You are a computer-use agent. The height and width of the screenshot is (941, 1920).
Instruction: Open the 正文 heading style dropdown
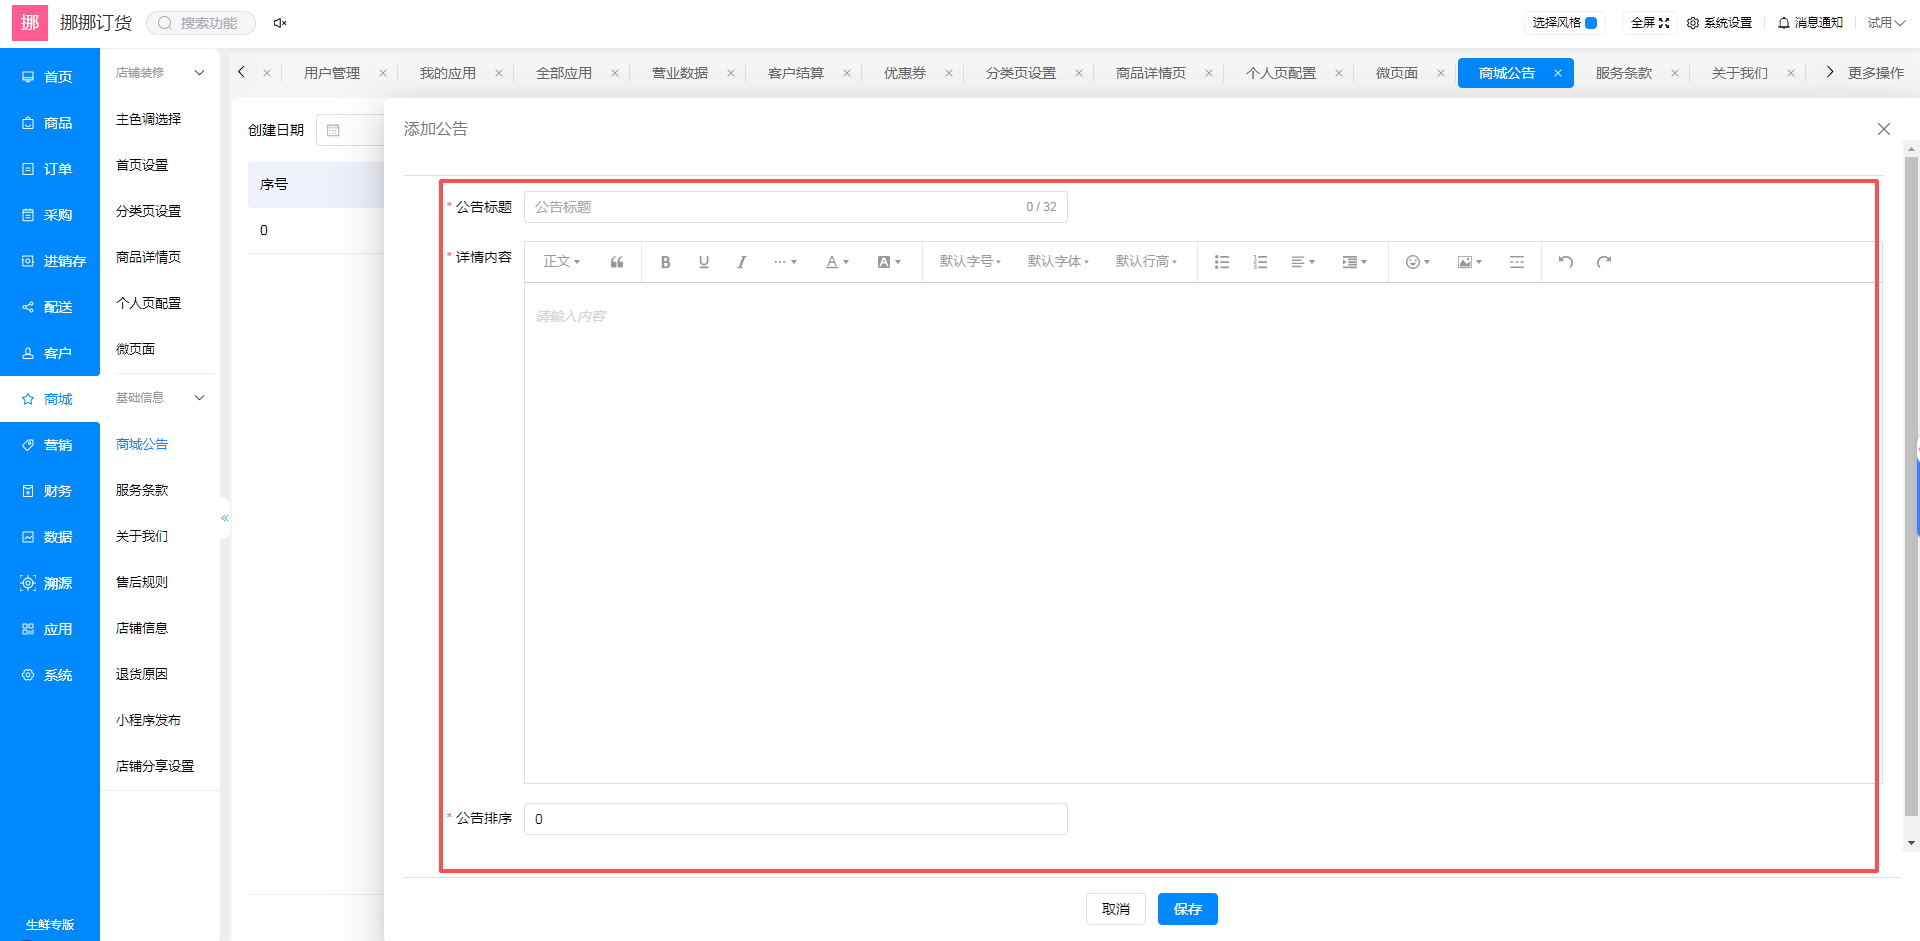coord(562,262)
